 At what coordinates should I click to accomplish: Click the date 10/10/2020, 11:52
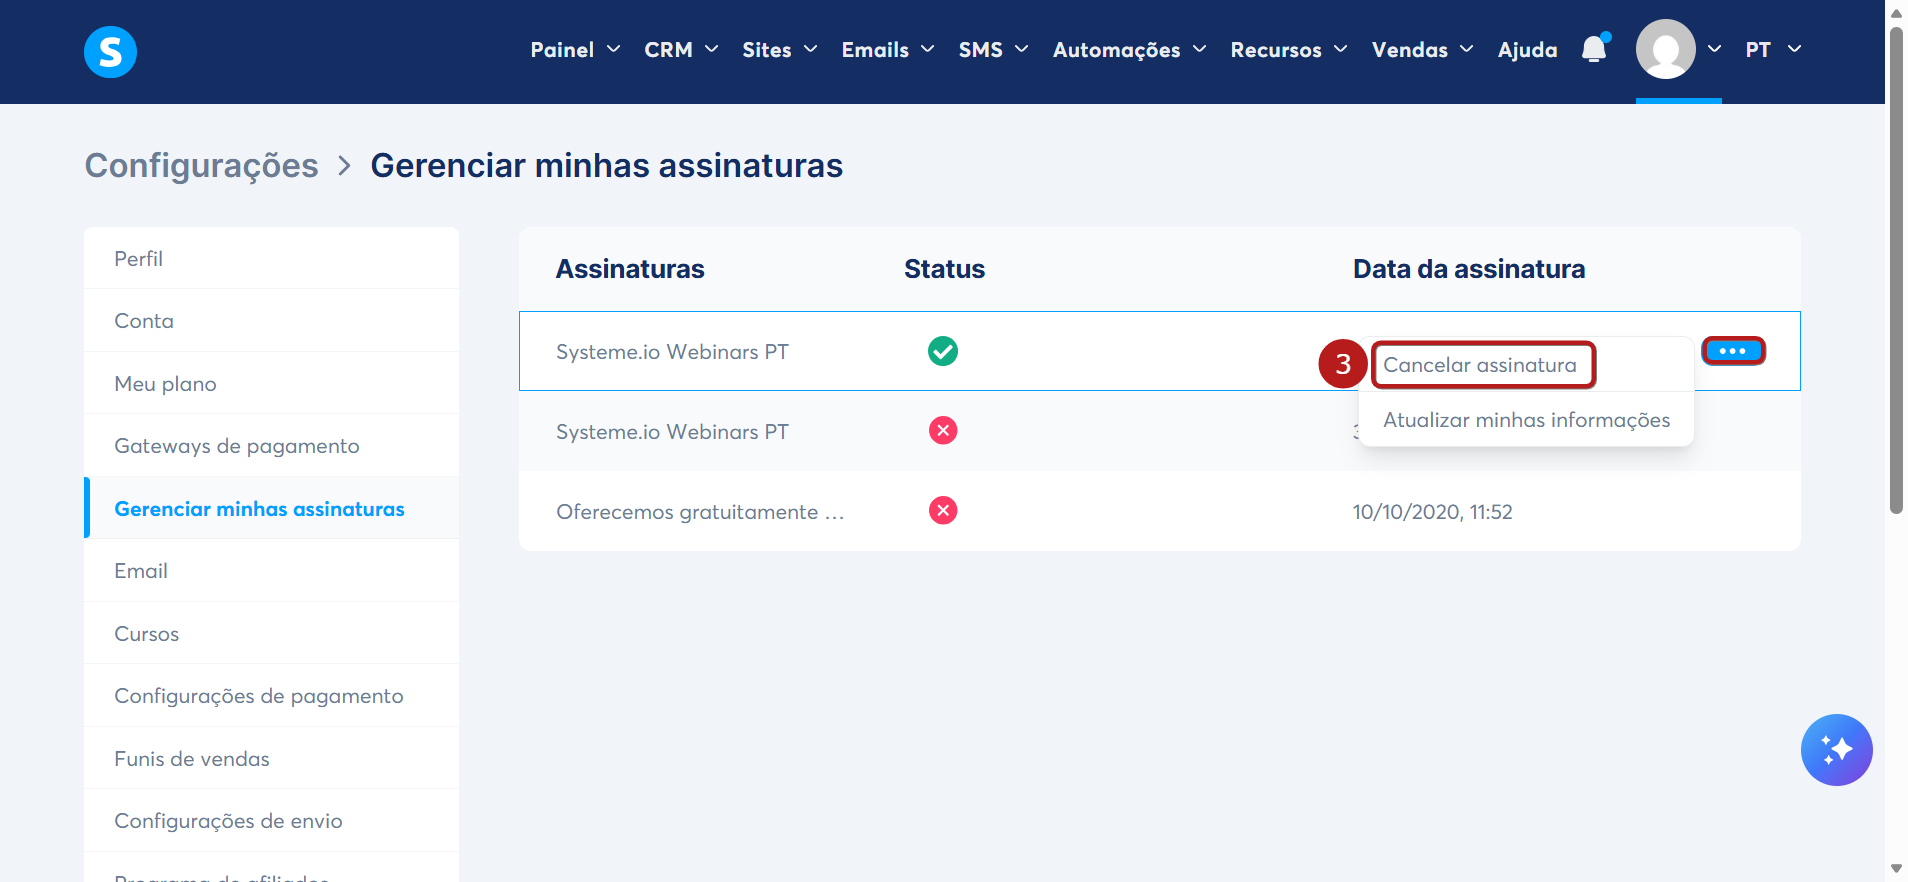(1432, 512)
